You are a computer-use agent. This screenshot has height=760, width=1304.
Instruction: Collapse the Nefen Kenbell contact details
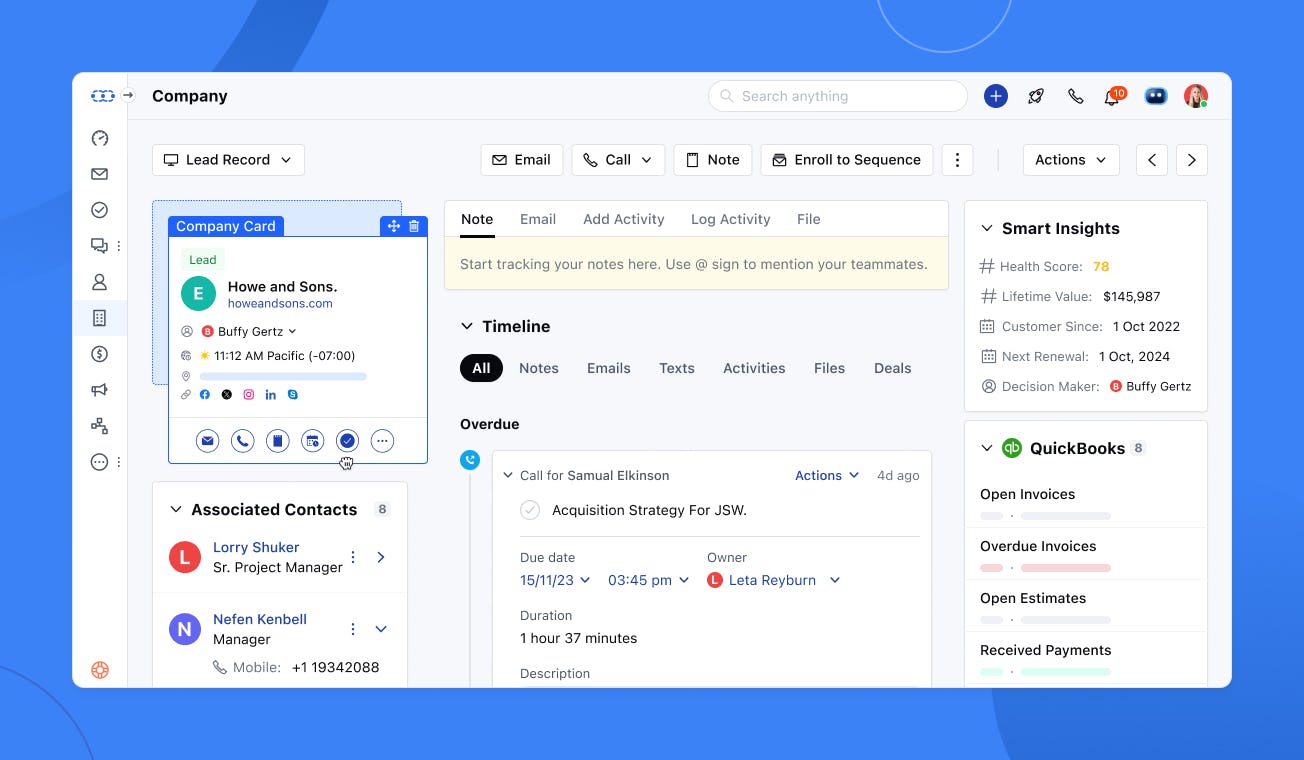(x=381, y=629)
